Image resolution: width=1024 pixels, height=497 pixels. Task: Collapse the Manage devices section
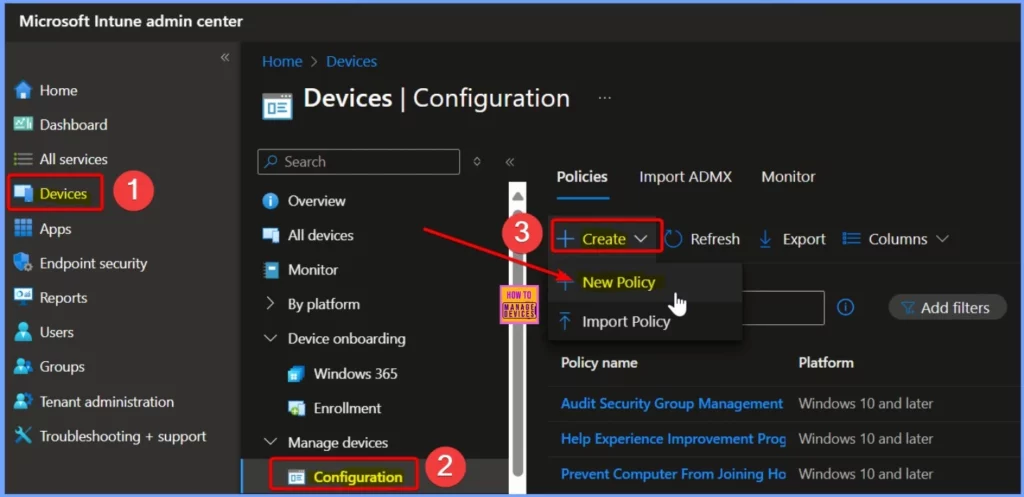270,442
